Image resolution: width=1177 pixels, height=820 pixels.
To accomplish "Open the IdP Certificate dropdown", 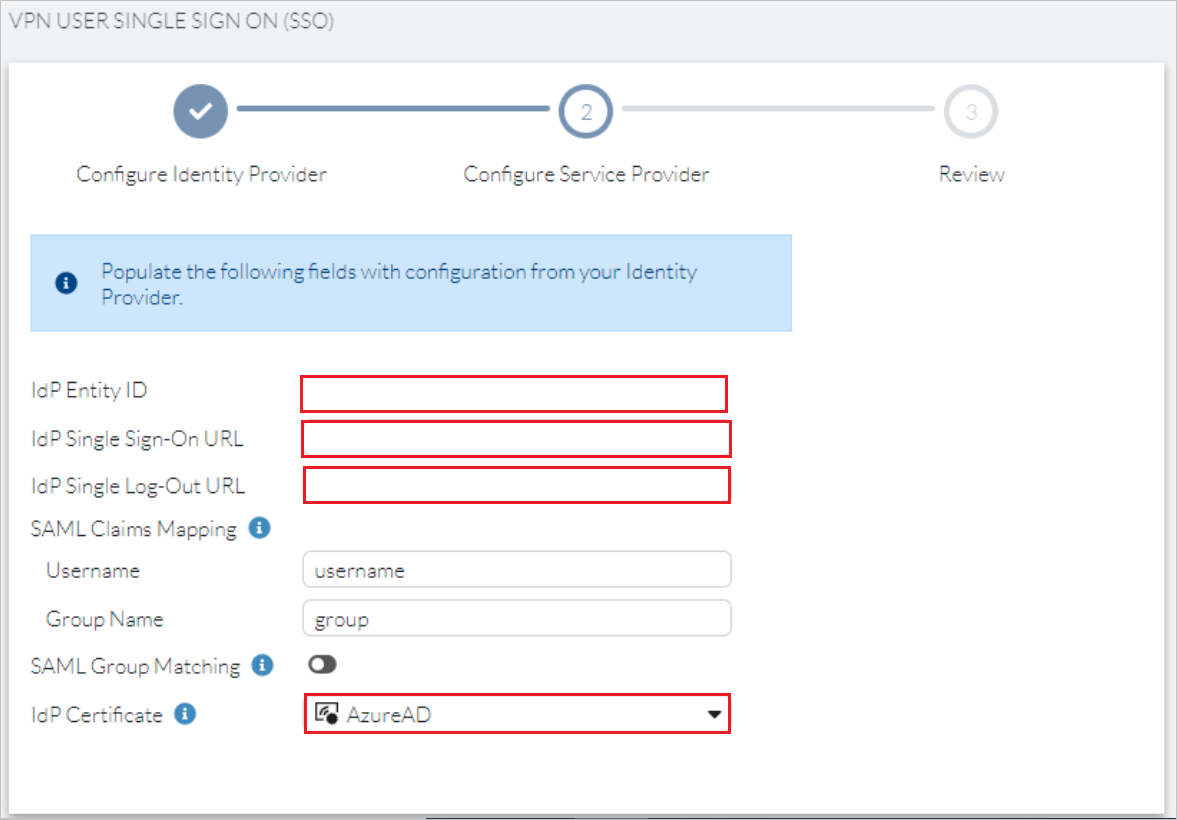I will (x=515, y=714).
